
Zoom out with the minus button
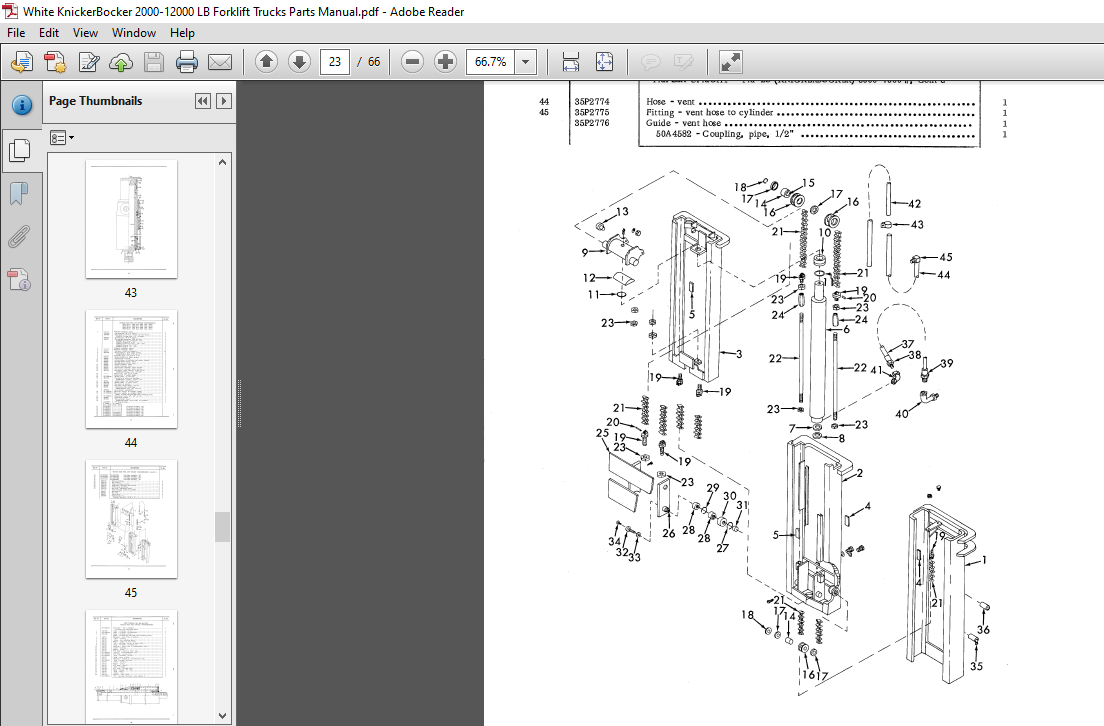pyautogui.click(x=413, y=62)
